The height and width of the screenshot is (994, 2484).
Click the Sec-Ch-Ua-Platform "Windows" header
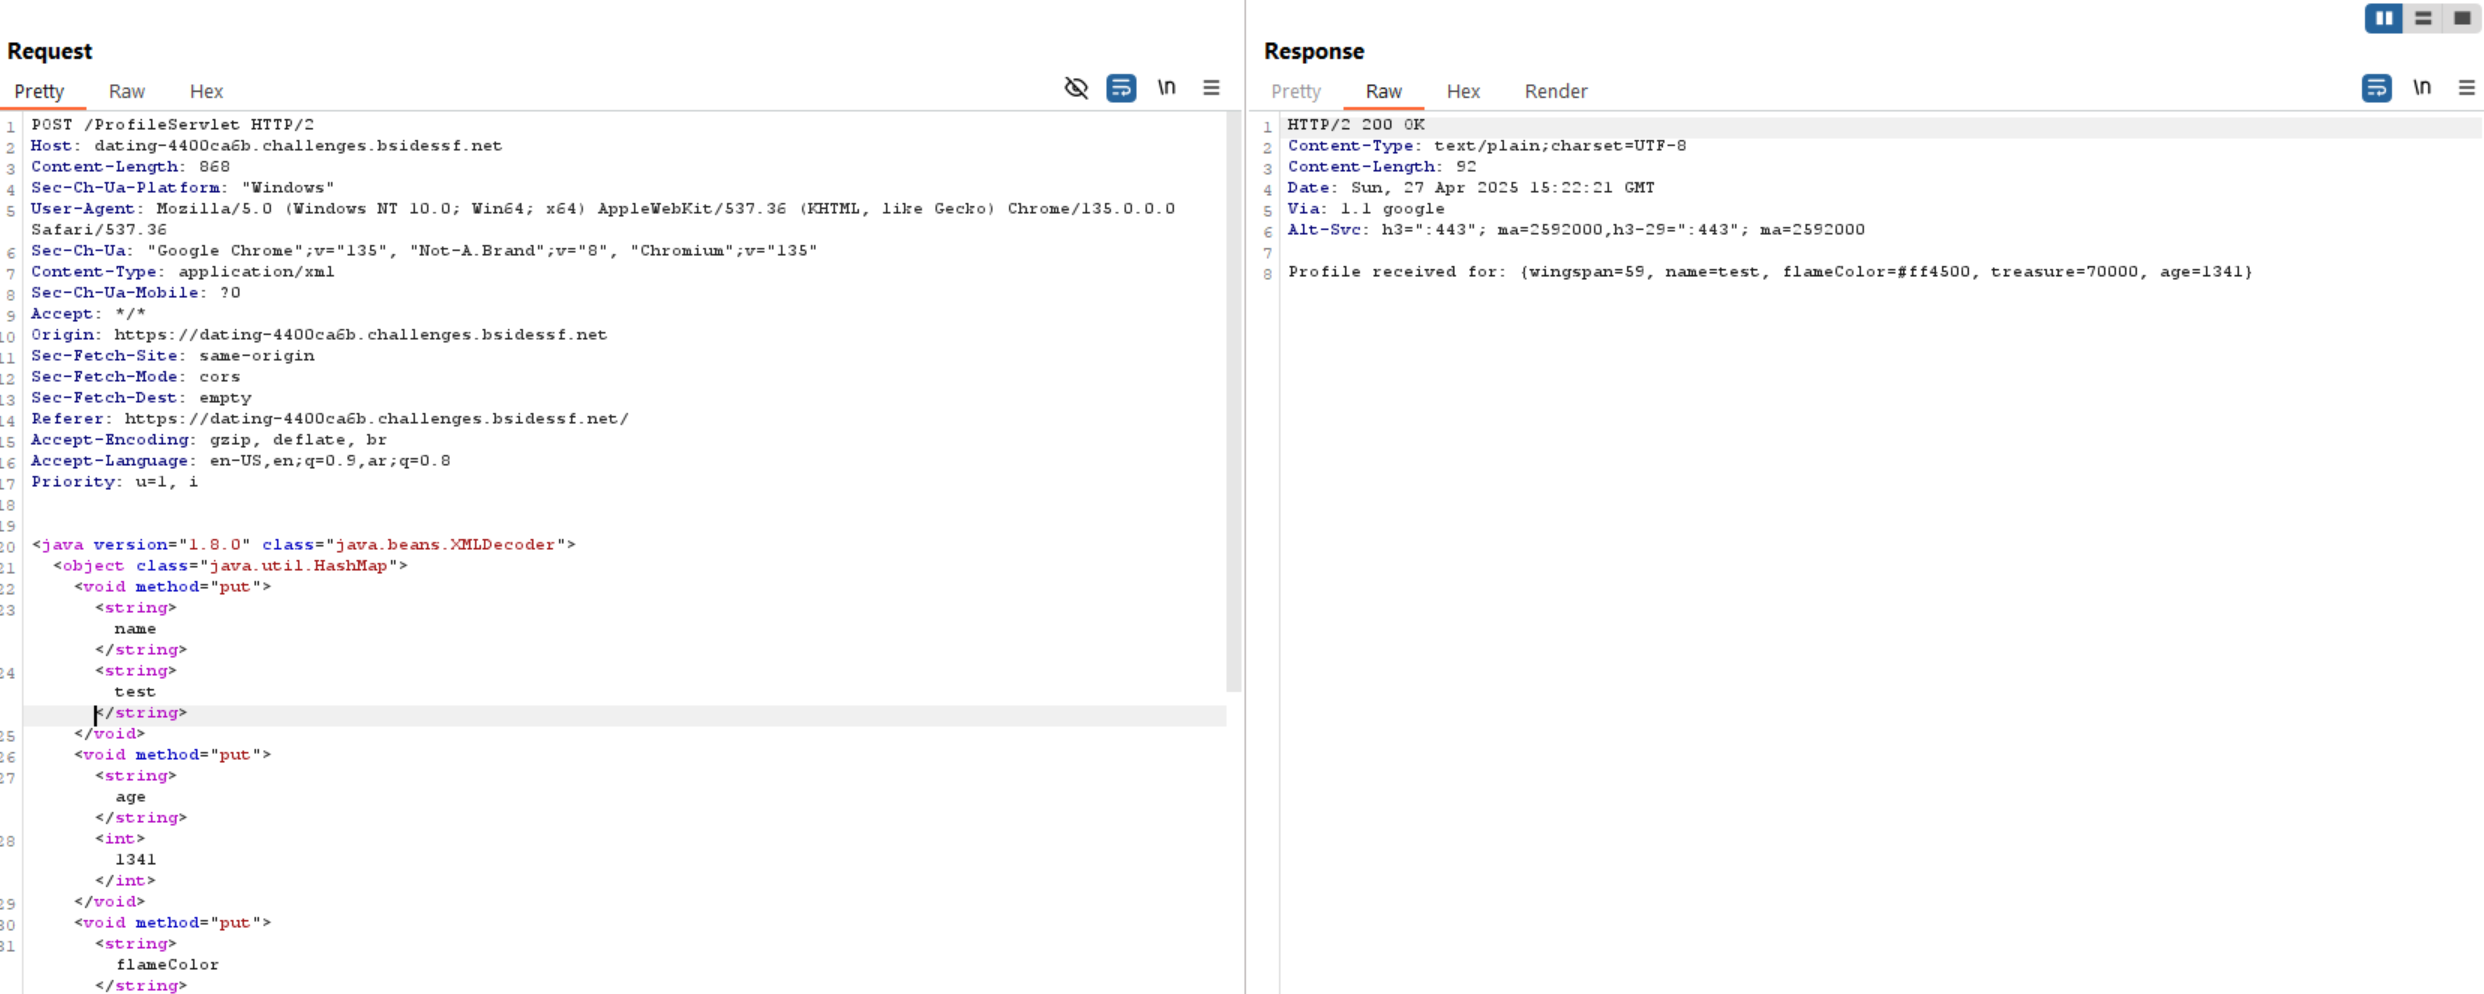pos(183,188)
